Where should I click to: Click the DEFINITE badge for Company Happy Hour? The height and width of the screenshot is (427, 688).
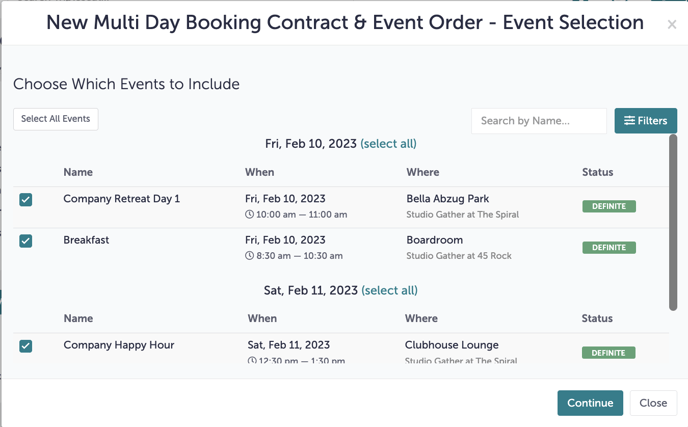609,353
